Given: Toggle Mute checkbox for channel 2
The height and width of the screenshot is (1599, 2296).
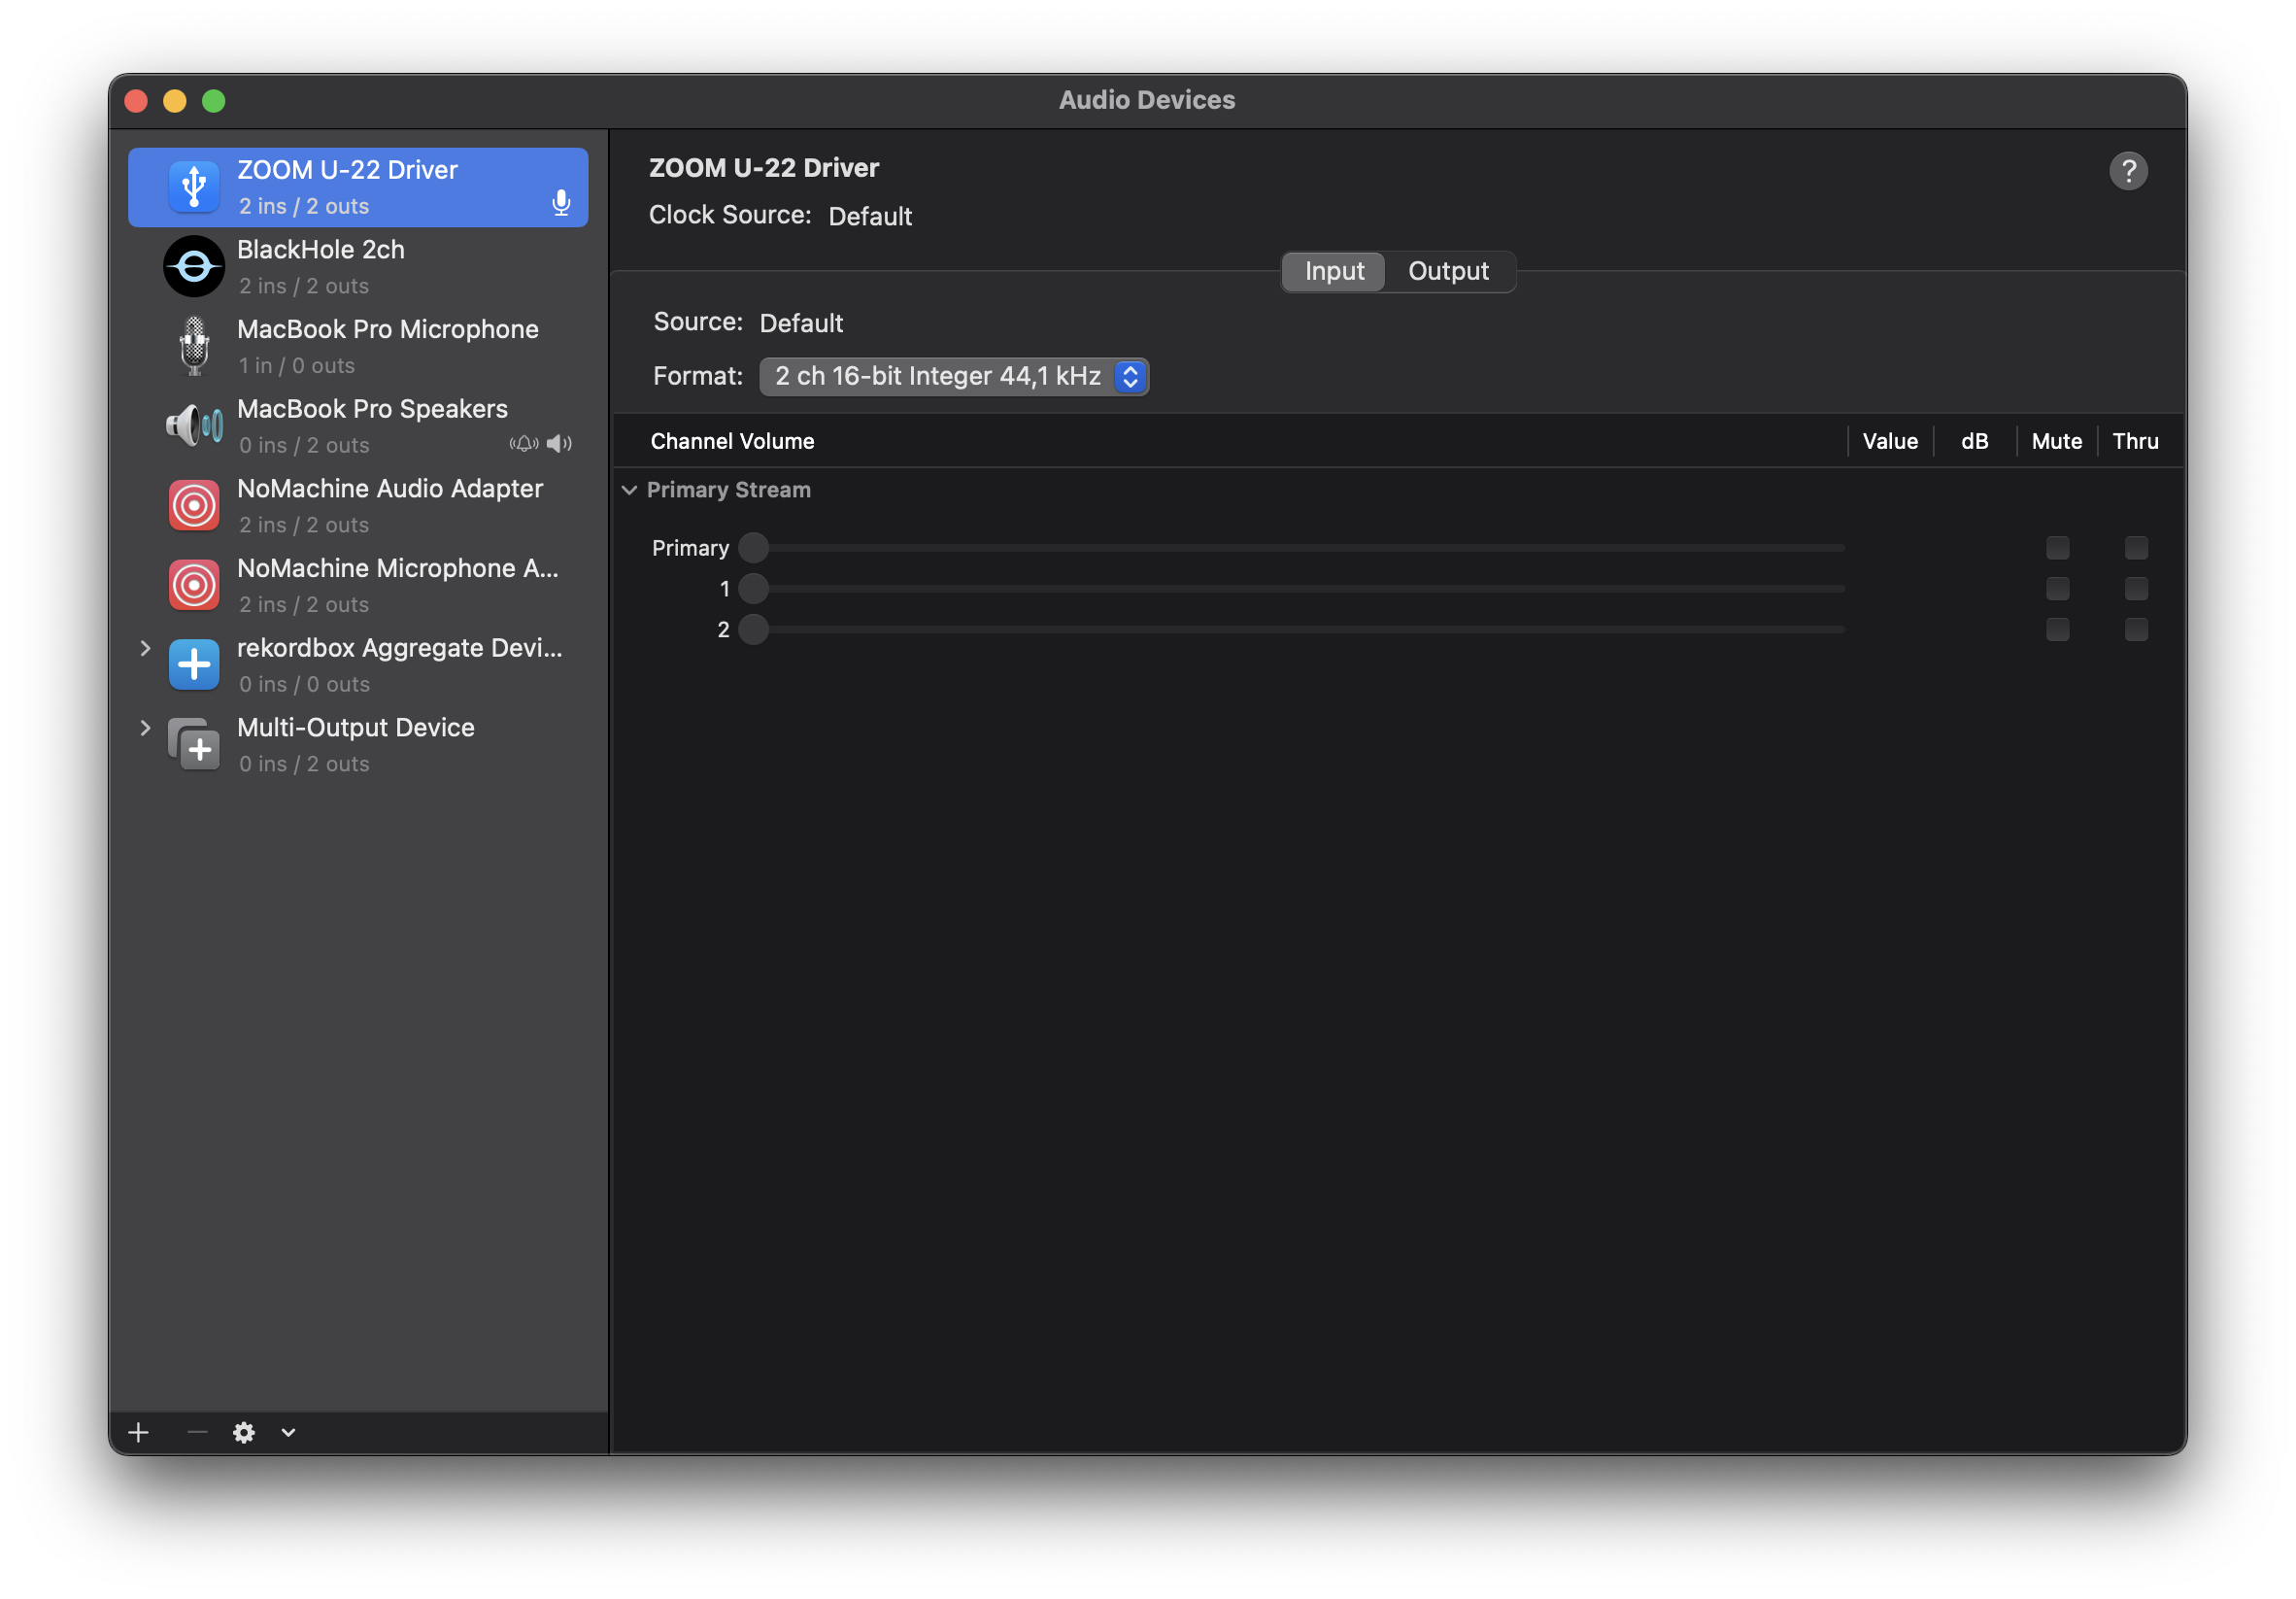Looking at the screenshot, I should point(2057,629).
